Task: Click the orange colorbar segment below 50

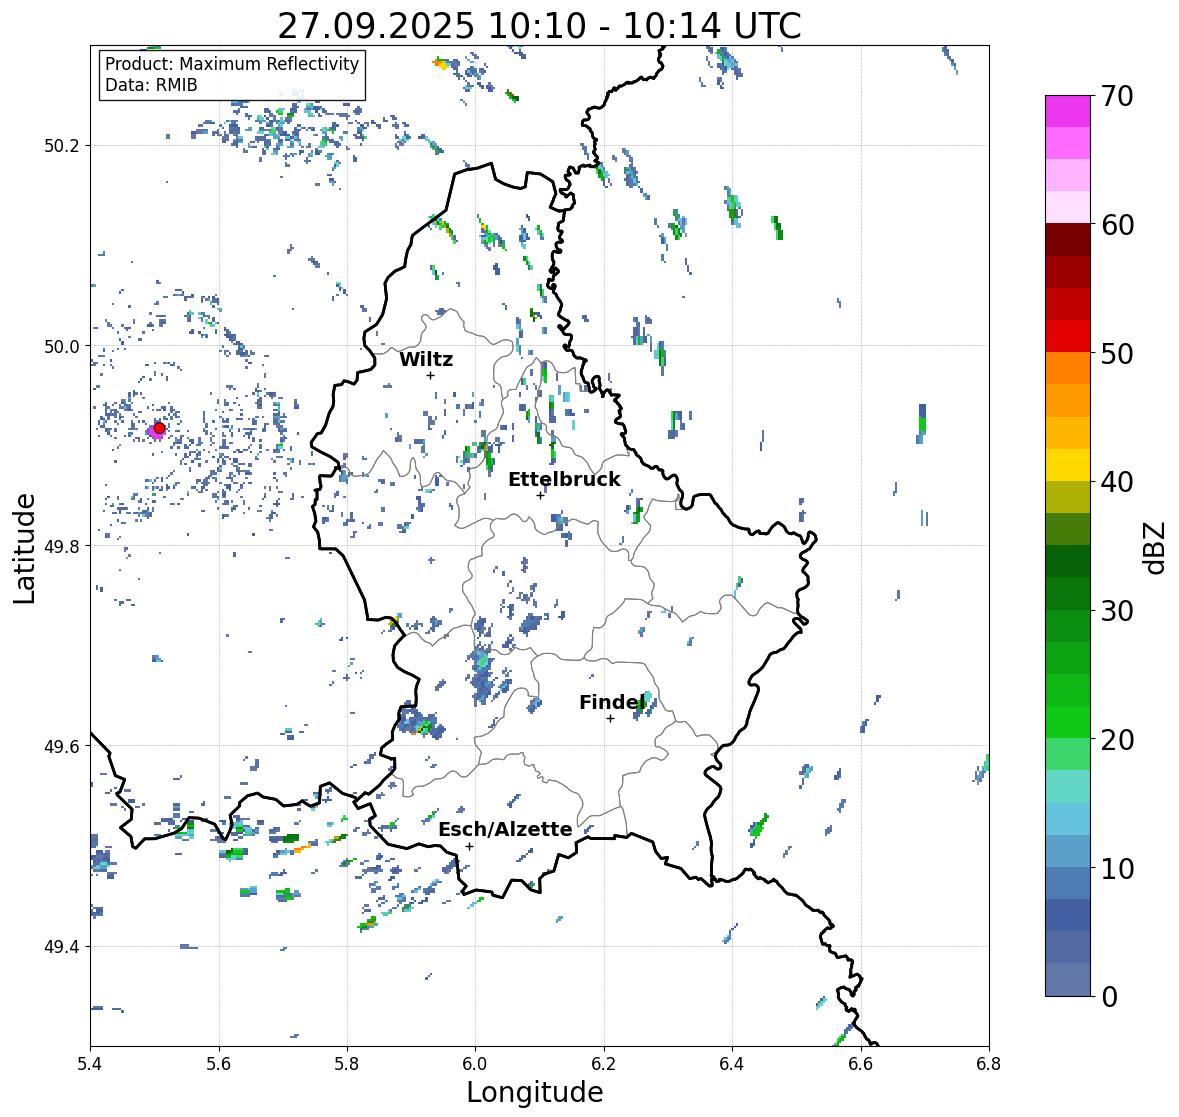Action: 1068,368
